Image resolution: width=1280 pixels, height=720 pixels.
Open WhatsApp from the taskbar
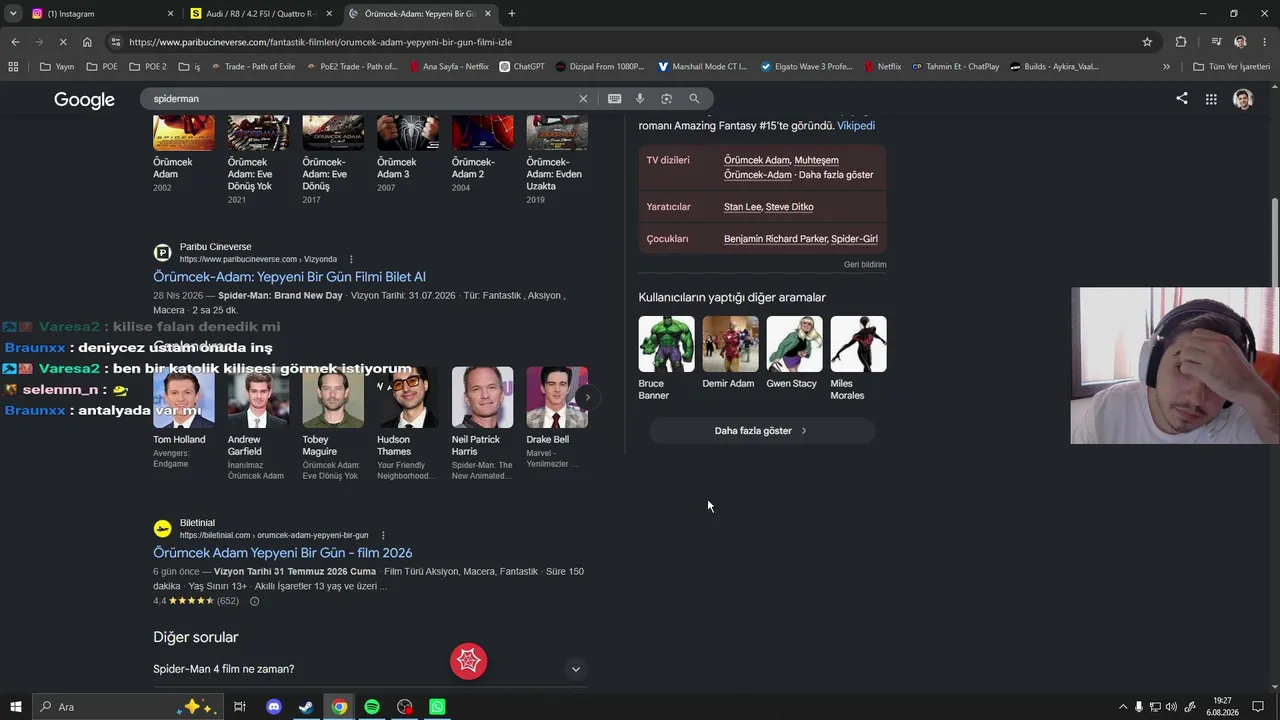point(437,707)
